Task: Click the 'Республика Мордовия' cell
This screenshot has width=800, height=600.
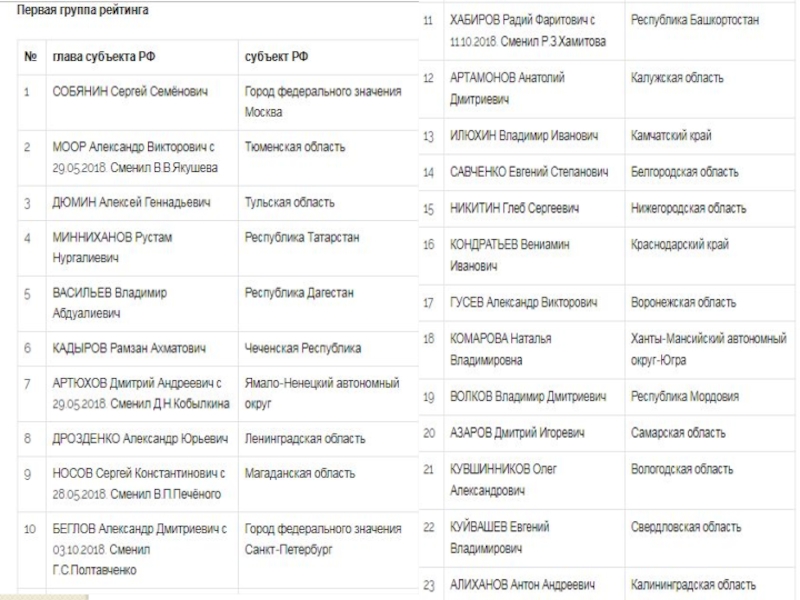Action: click(685, 396)
